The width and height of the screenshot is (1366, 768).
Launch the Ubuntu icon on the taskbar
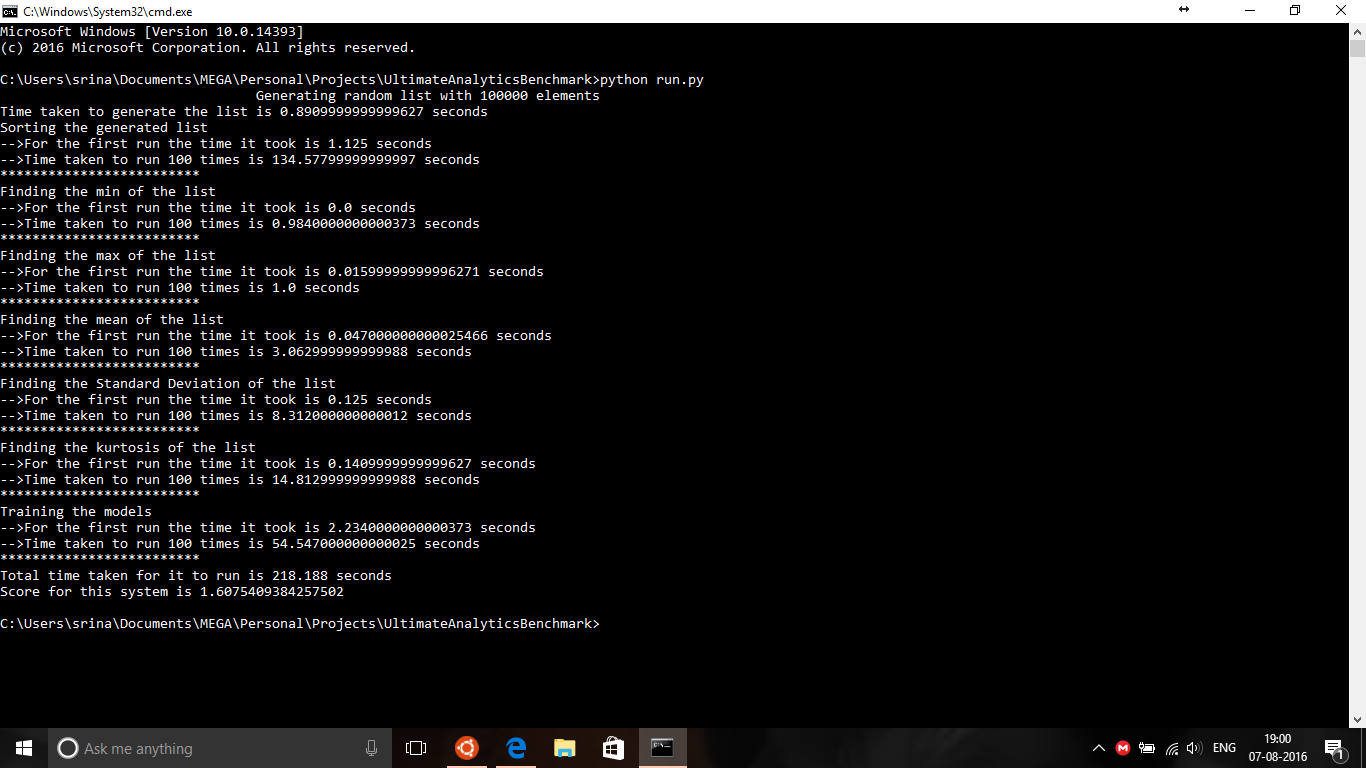(466, 747)
